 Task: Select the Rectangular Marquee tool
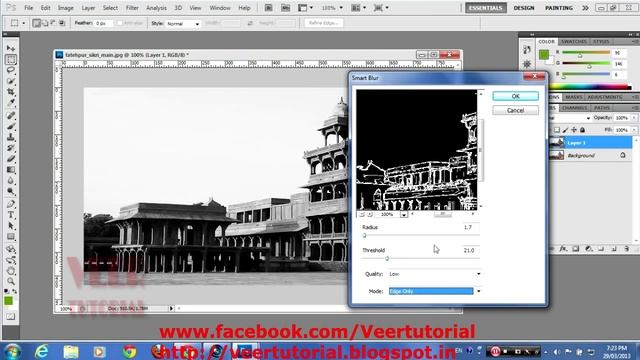point(11,60)
